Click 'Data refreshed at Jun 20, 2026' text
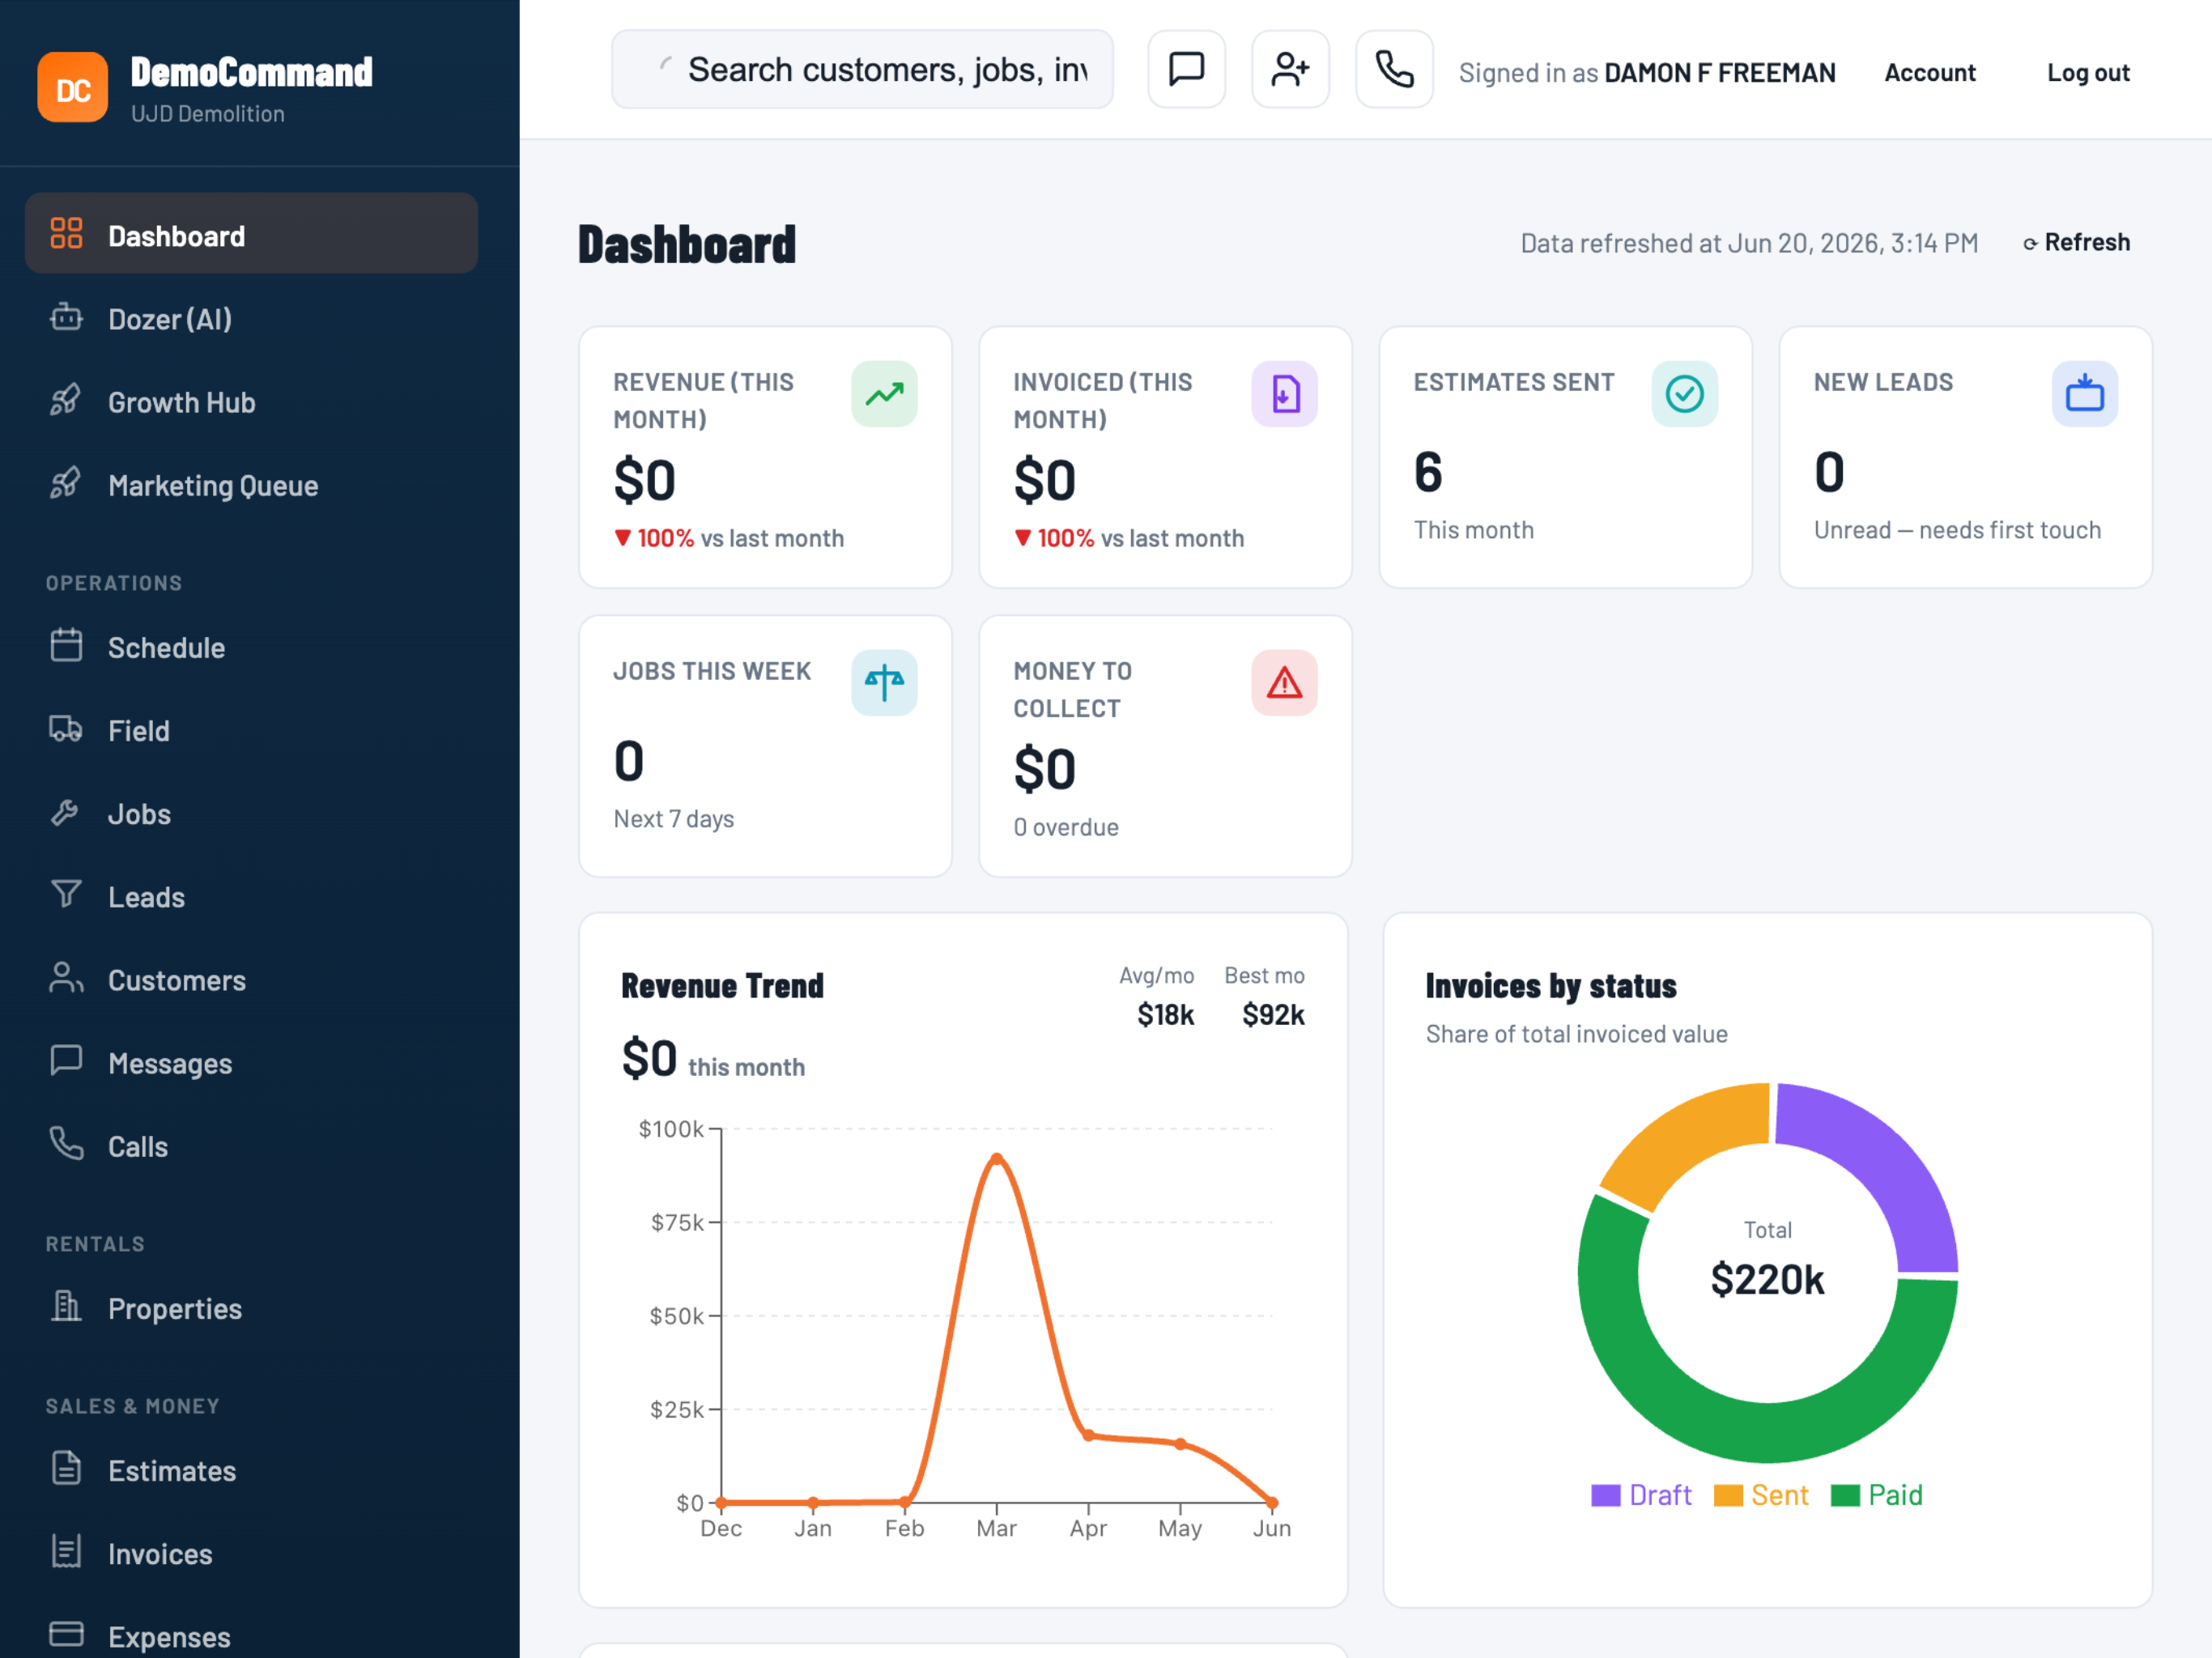This screenshot has height=1658, width=2212. [1749, 243]
